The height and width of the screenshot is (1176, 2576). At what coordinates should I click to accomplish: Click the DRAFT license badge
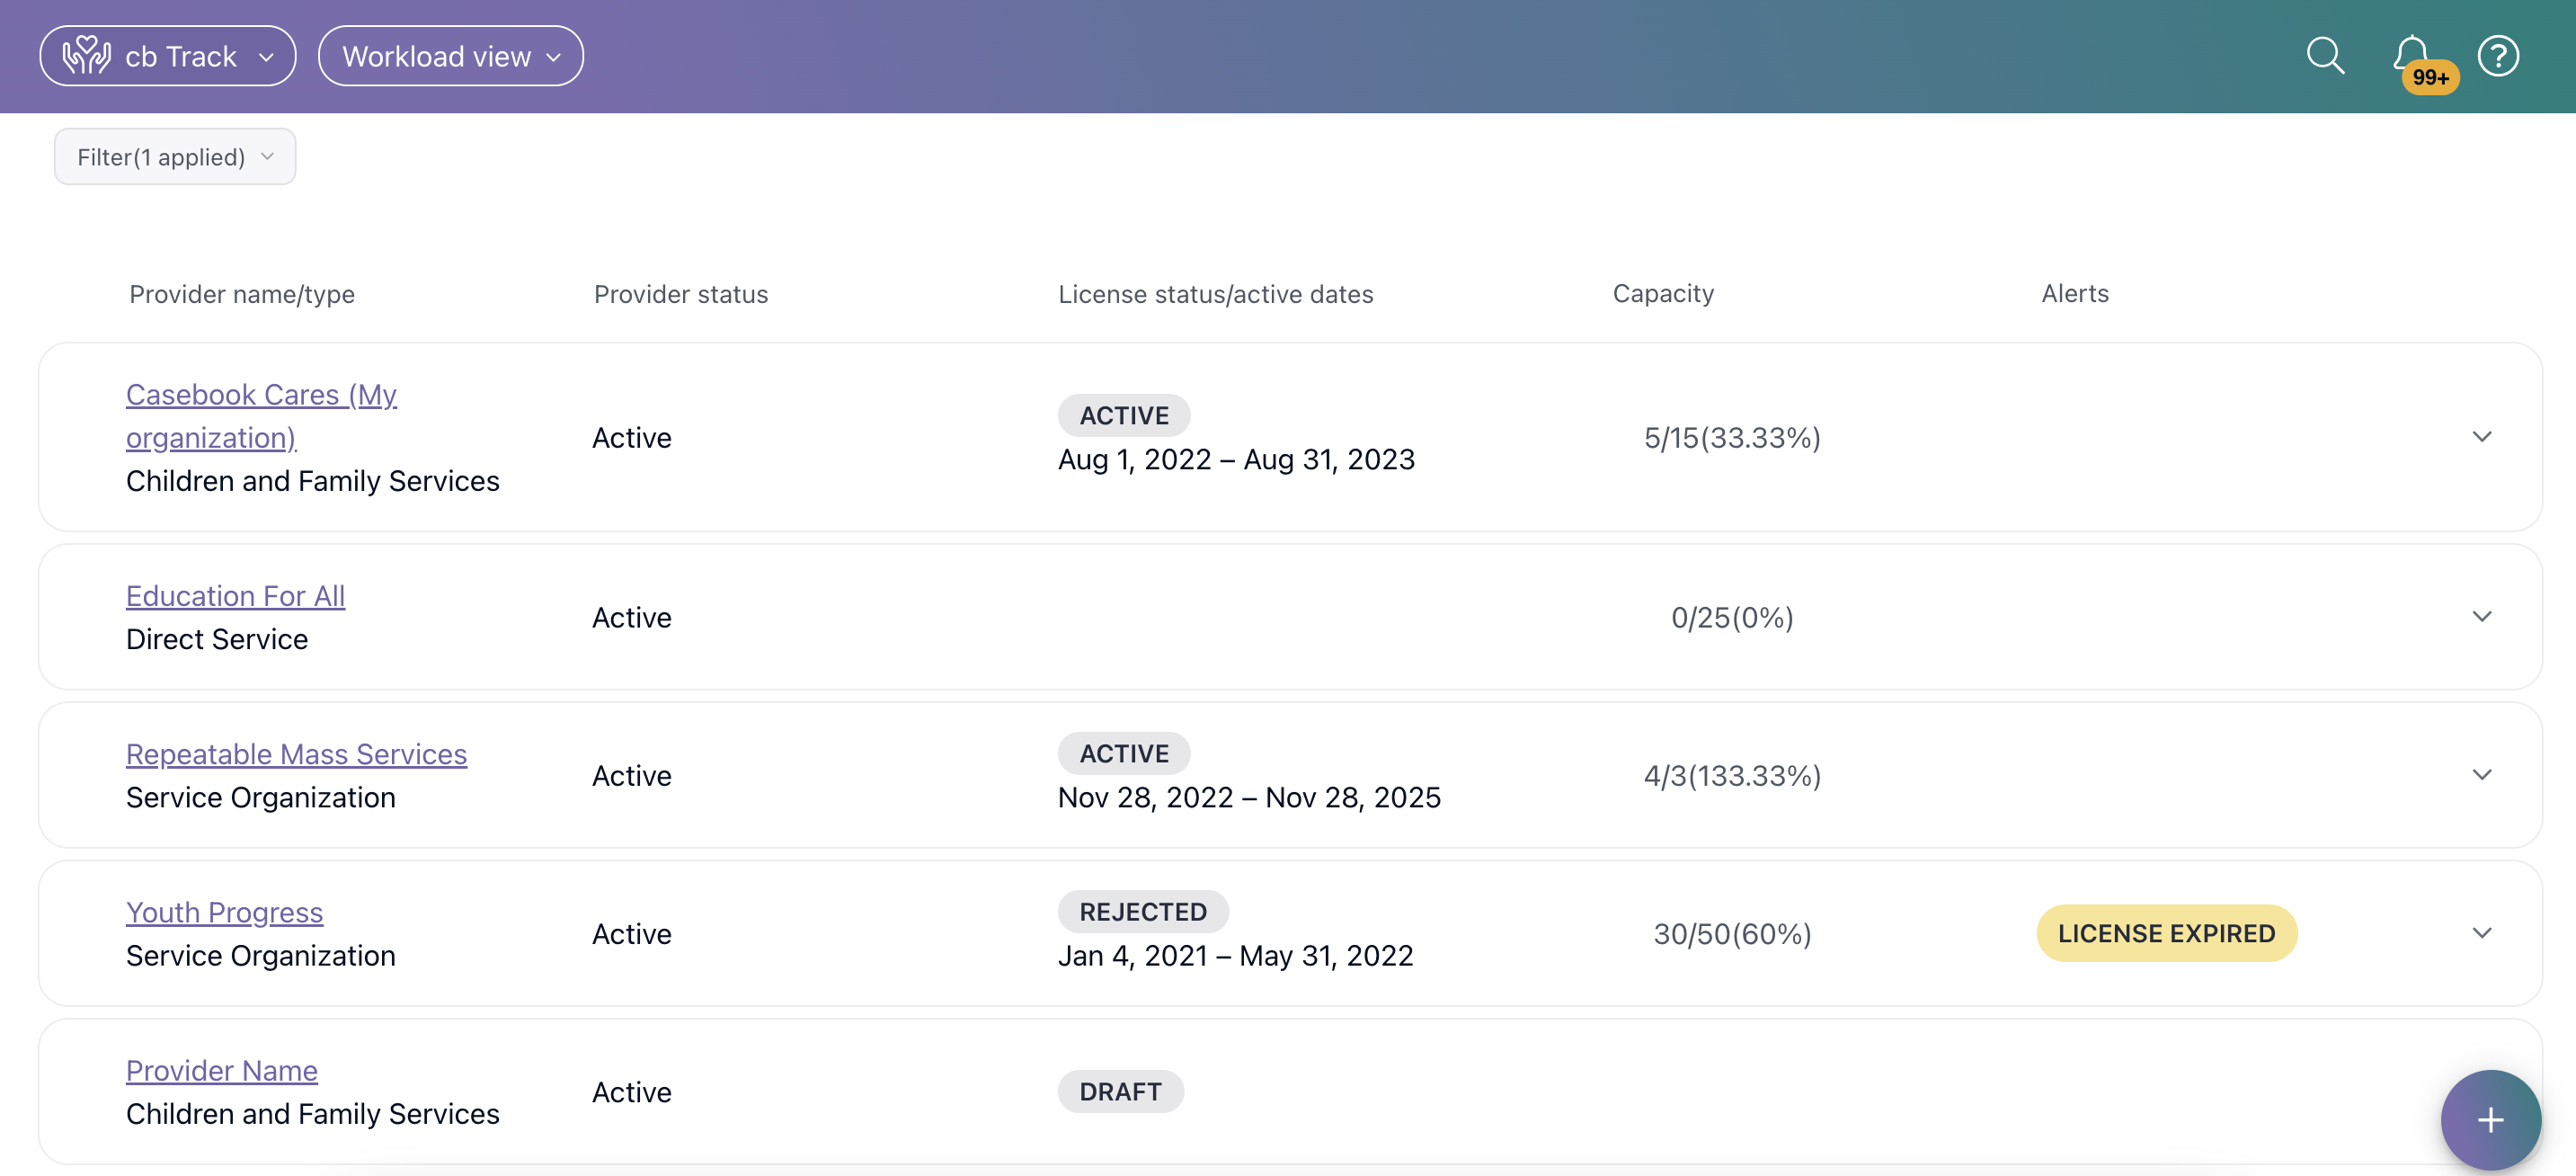[1120, 1091]
